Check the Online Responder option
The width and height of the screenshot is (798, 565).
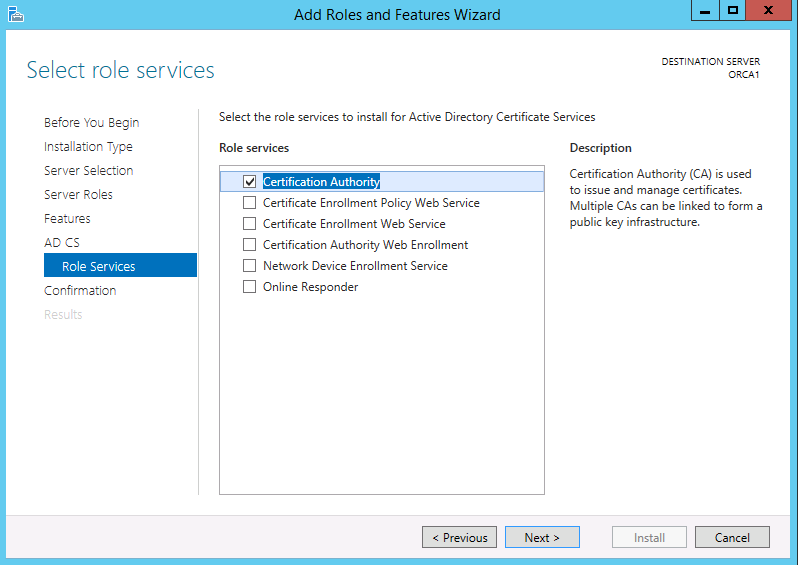250,287
